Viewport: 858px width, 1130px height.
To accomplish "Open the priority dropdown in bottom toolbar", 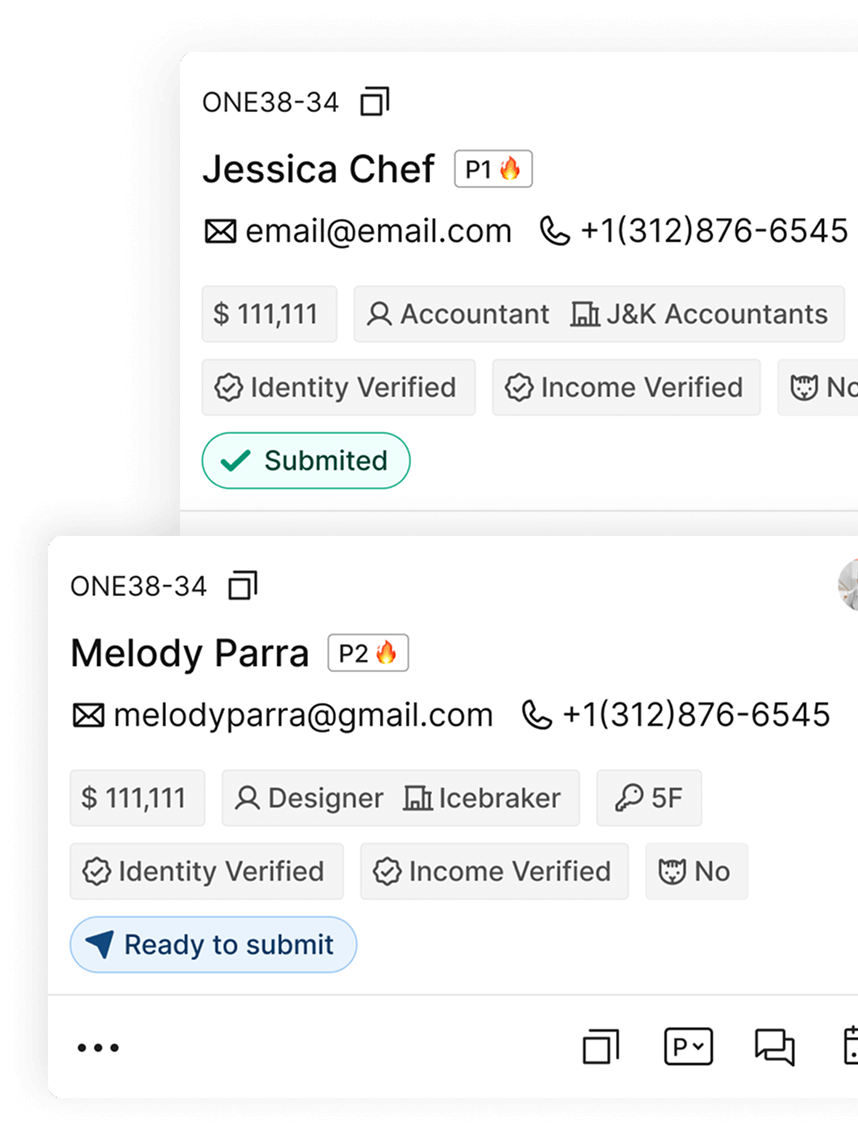I will click(x=688, y=1047).
